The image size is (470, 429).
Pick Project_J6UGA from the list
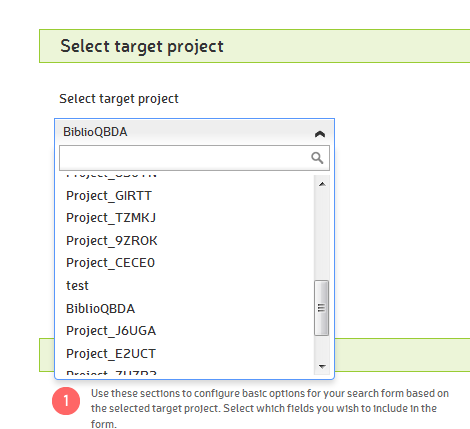(190, 331)
